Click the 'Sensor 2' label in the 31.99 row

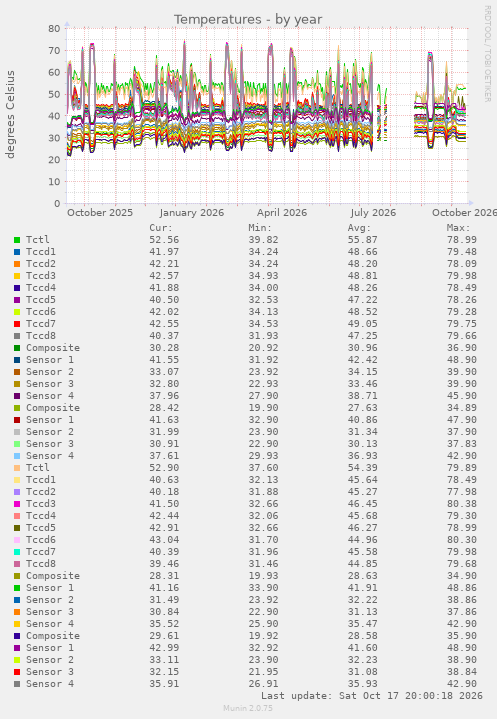coord(50,432)
